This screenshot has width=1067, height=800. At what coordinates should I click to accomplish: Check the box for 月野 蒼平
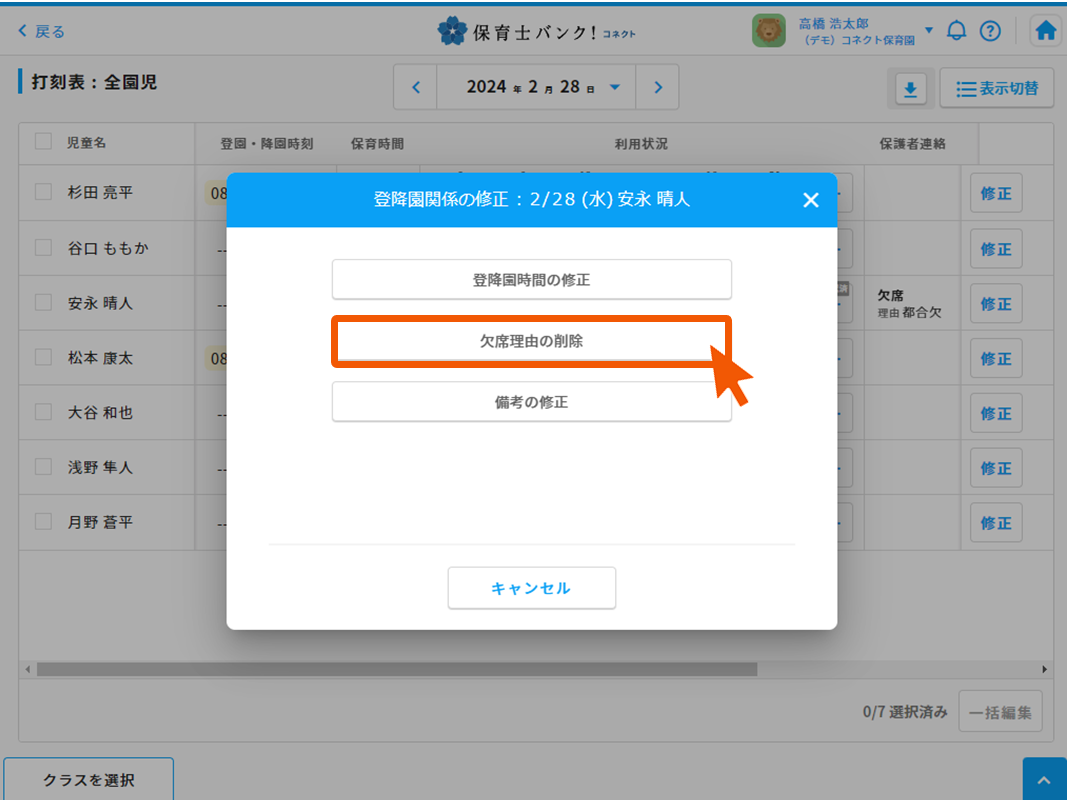[x=43, y=521]
